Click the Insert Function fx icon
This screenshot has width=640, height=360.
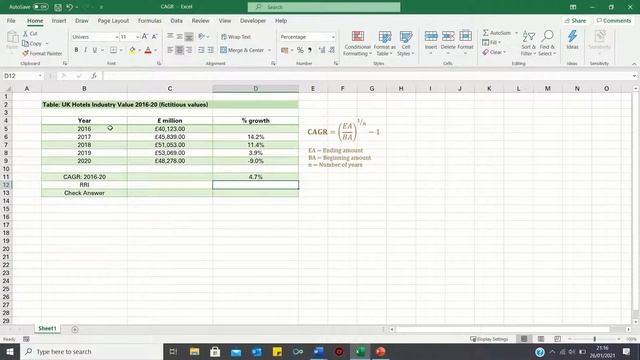click(94, 76)
